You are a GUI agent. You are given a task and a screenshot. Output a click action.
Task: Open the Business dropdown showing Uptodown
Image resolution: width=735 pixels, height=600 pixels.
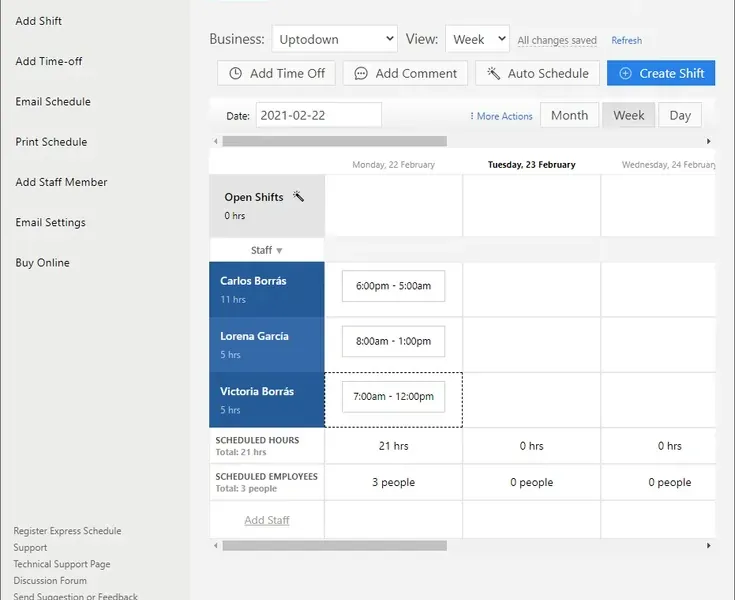pyautogui.click(x=334, y=39)
